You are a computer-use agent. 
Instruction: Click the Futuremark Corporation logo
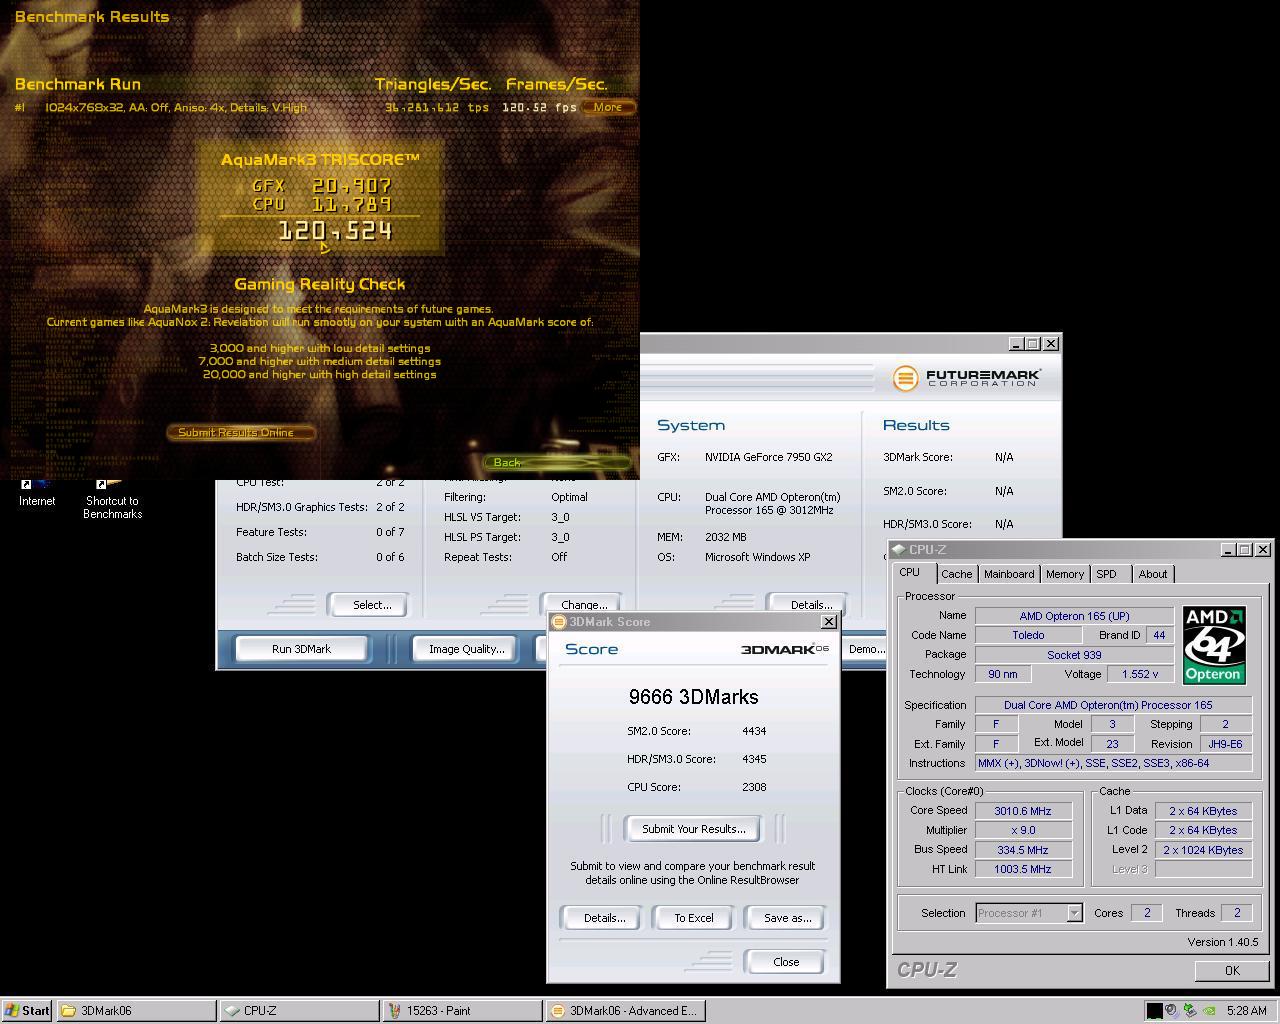[x=967, y=378]
